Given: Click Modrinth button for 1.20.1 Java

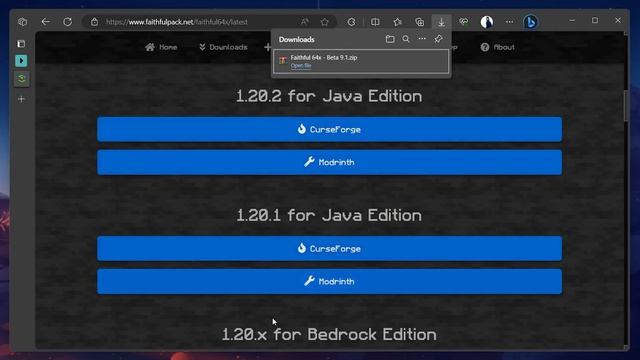Looking at the screenshot, I should click(329, 282).
